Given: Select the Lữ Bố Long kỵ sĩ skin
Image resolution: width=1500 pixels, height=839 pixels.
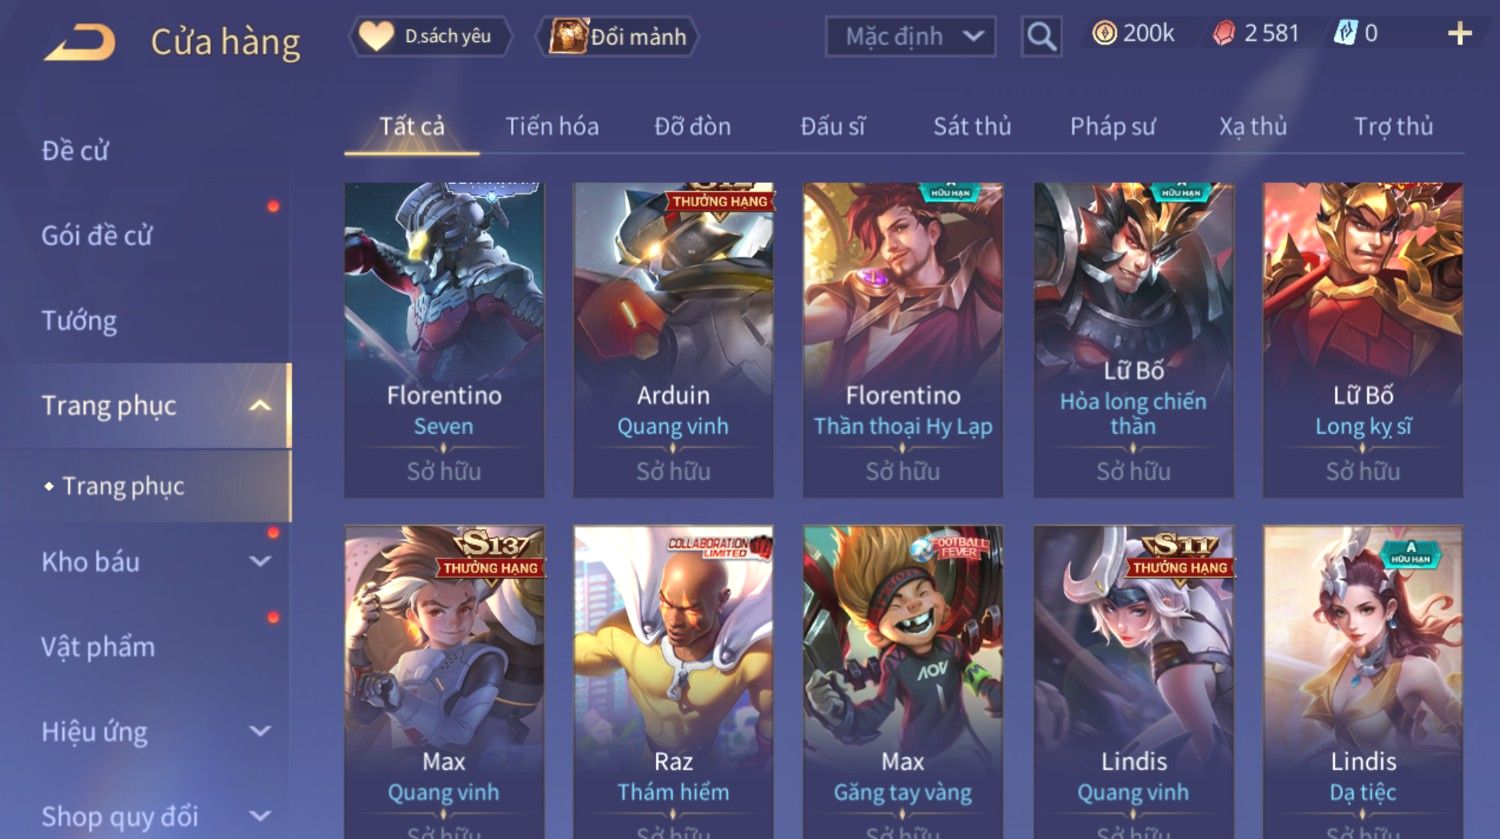Looking at the screenshot, I should point(1362,340).
